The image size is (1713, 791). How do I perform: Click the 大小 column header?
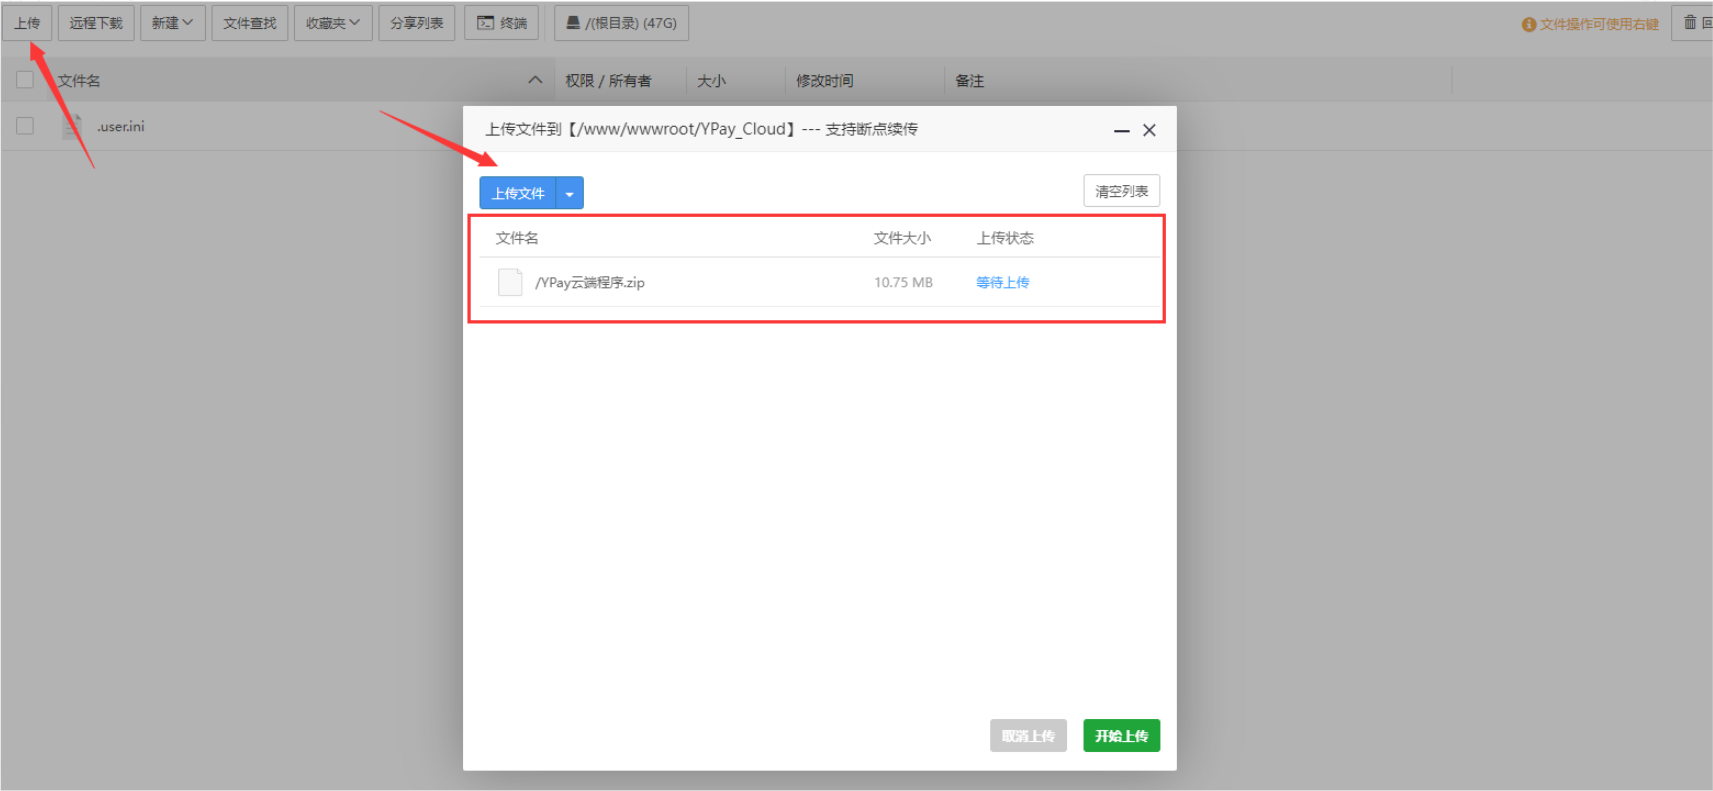point(711,80)
